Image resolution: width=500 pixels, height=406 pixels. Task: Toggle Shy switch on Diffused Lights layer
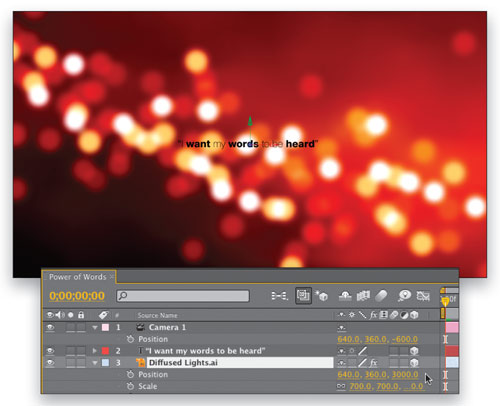coord(341,363)
